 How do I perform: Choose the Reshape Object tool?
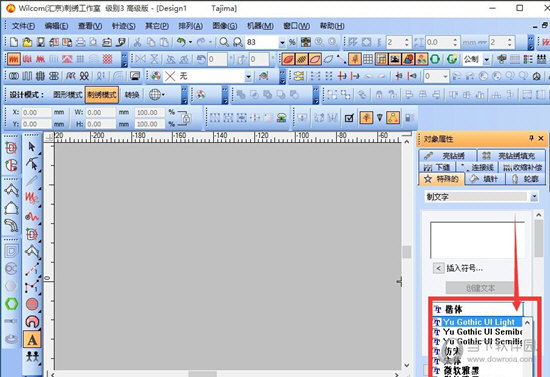(x=32, y=164)
